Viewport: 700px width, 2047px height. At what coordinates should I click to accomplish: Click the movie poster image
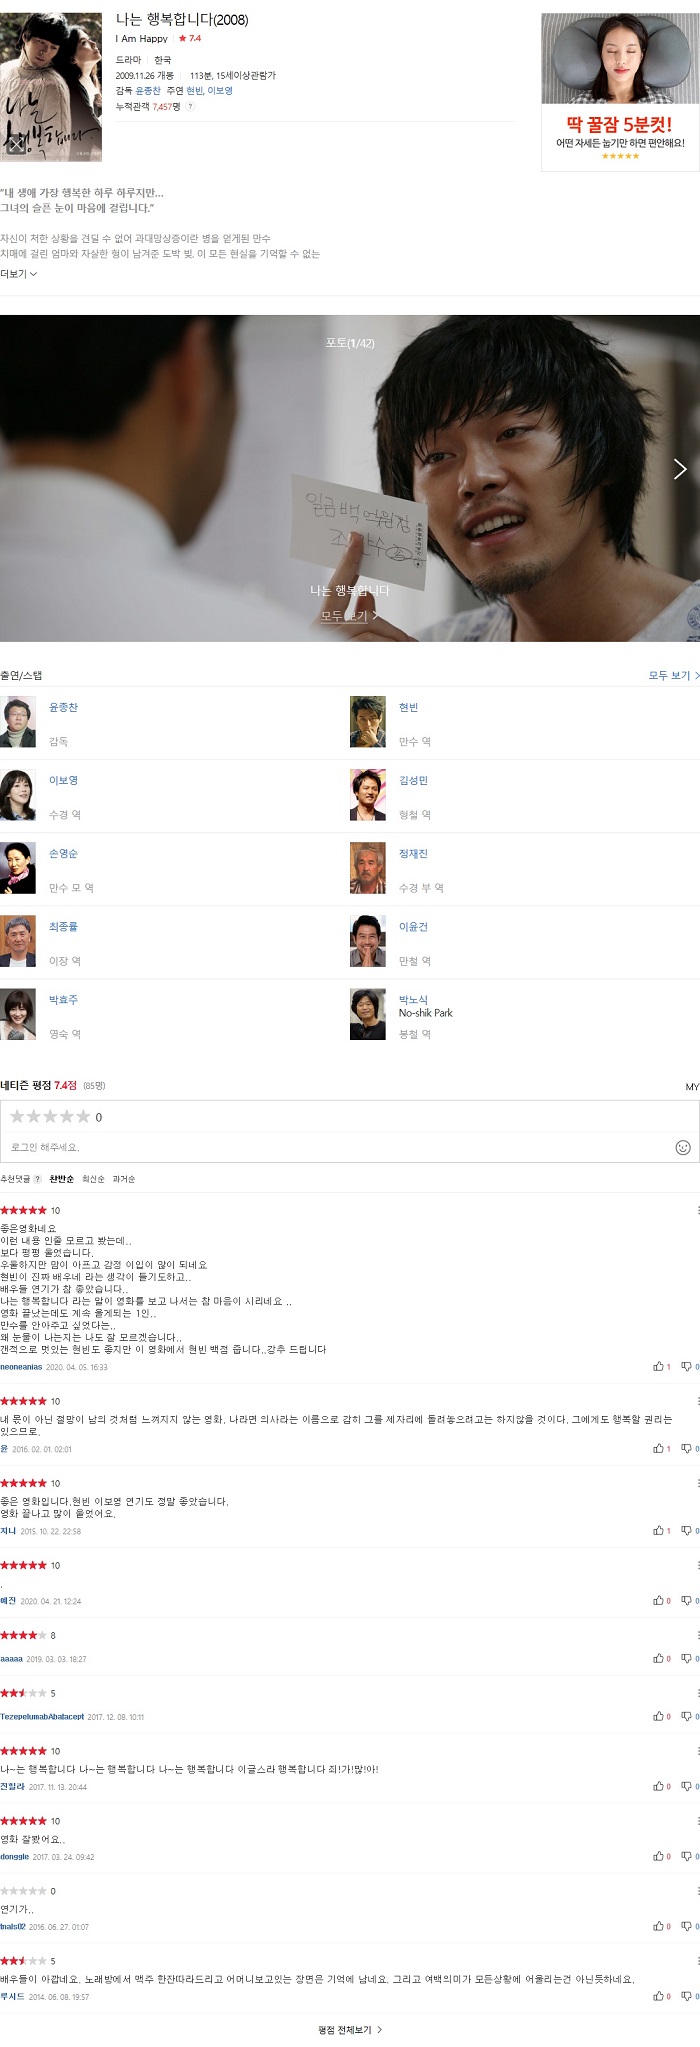pos(51,87)
